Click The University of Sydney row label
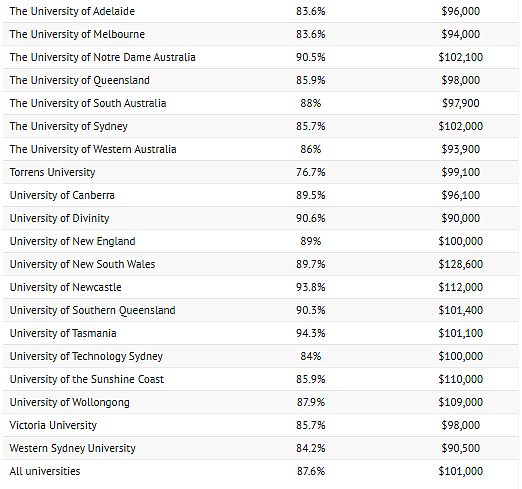The image size is (522, 489). point(68,127)
